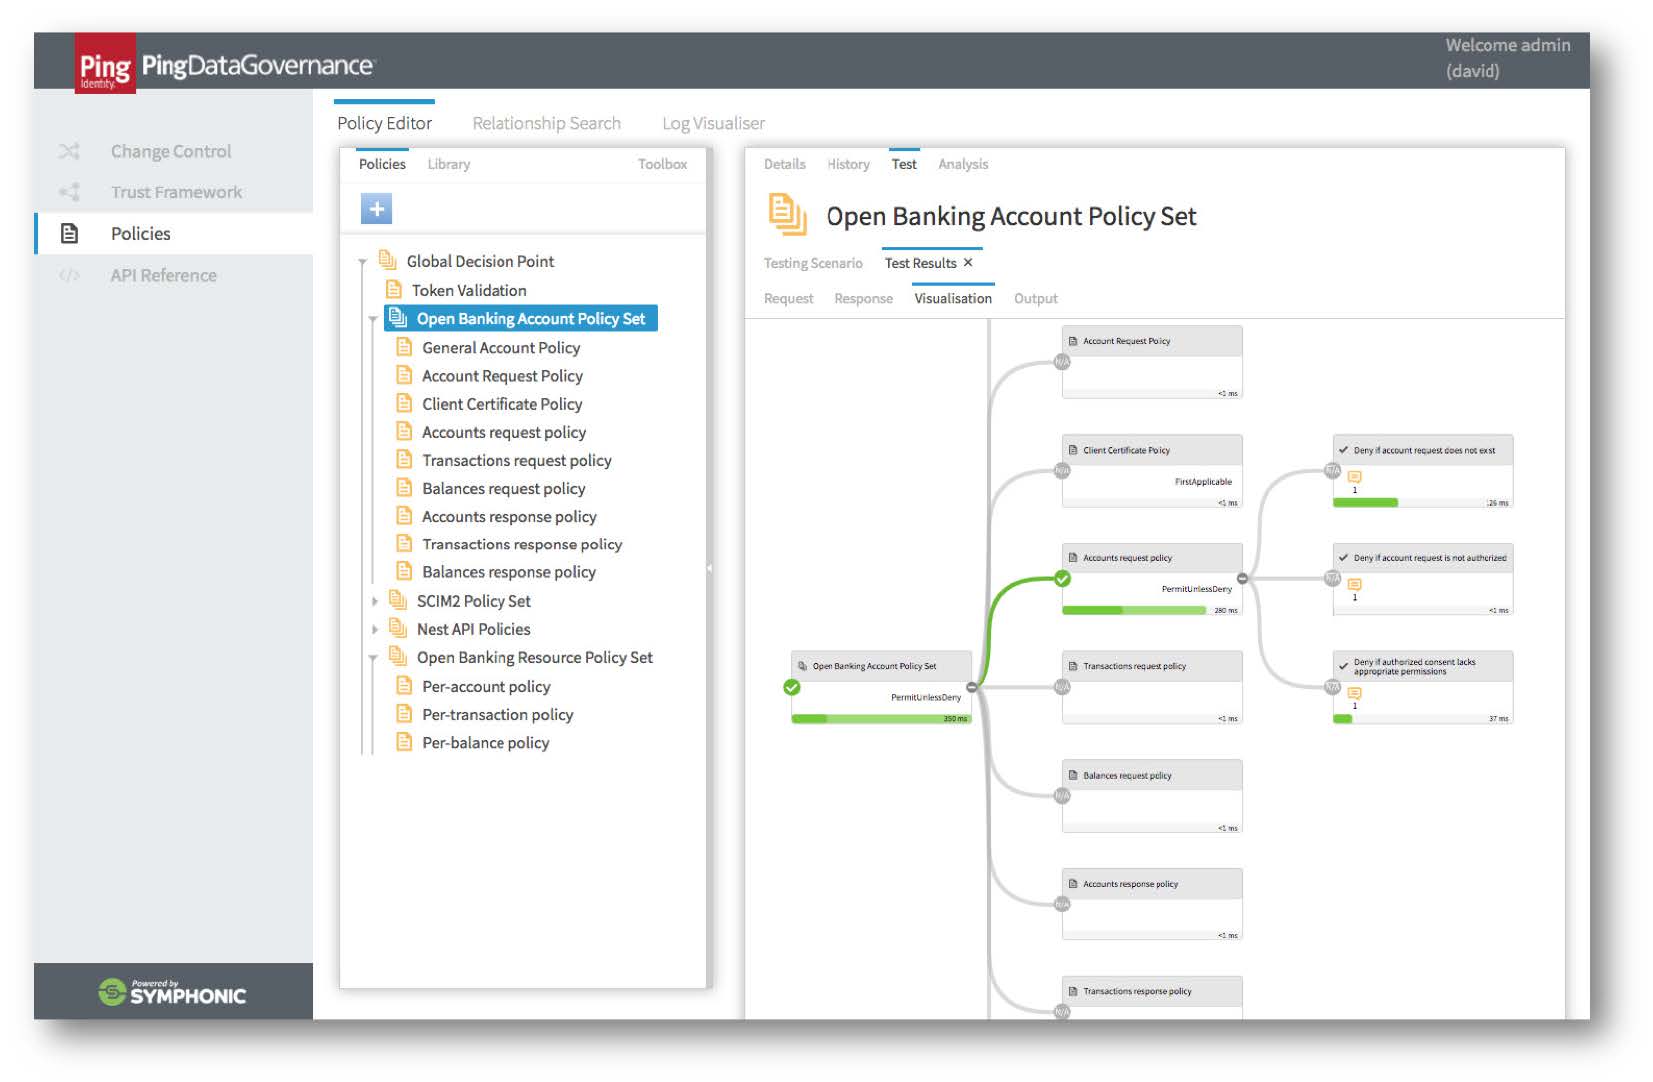
Task: Click the Symphonic logo
Action: pyautogui.click(x=172, y=992)
